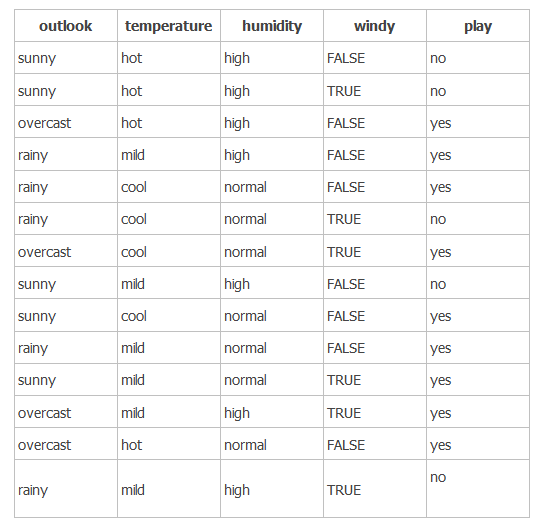Select 'no' in the sunny mild high row
Image resolution: width=541 pixels, height=526 pixels.
pos(438,284)
